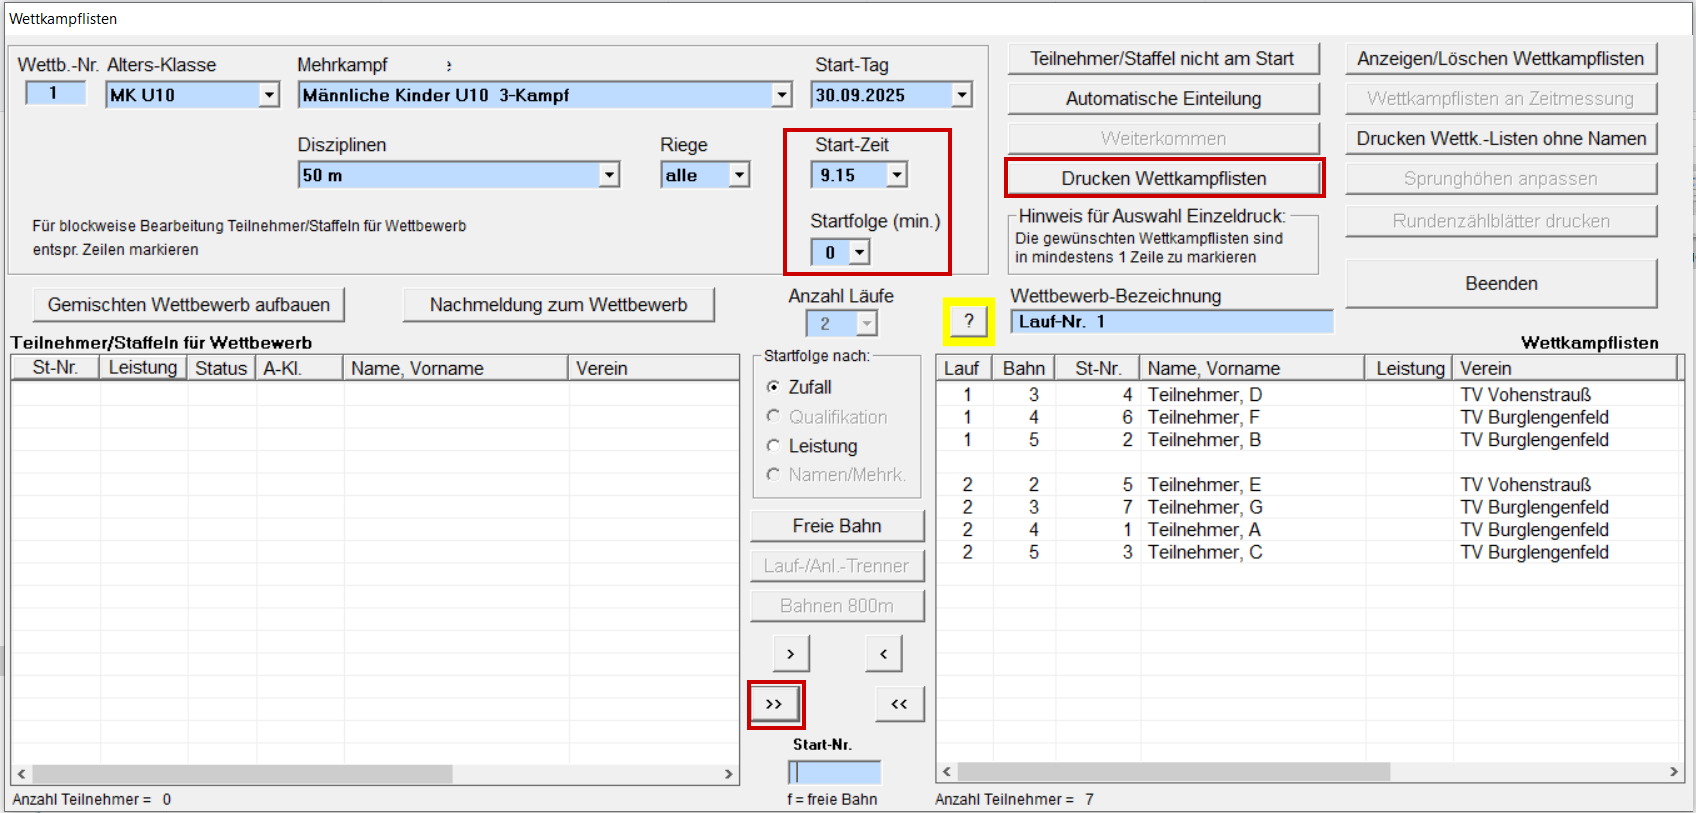Expand the Riege dropdown
This screenshot has width=1696, height=813.
pos(738,175)
